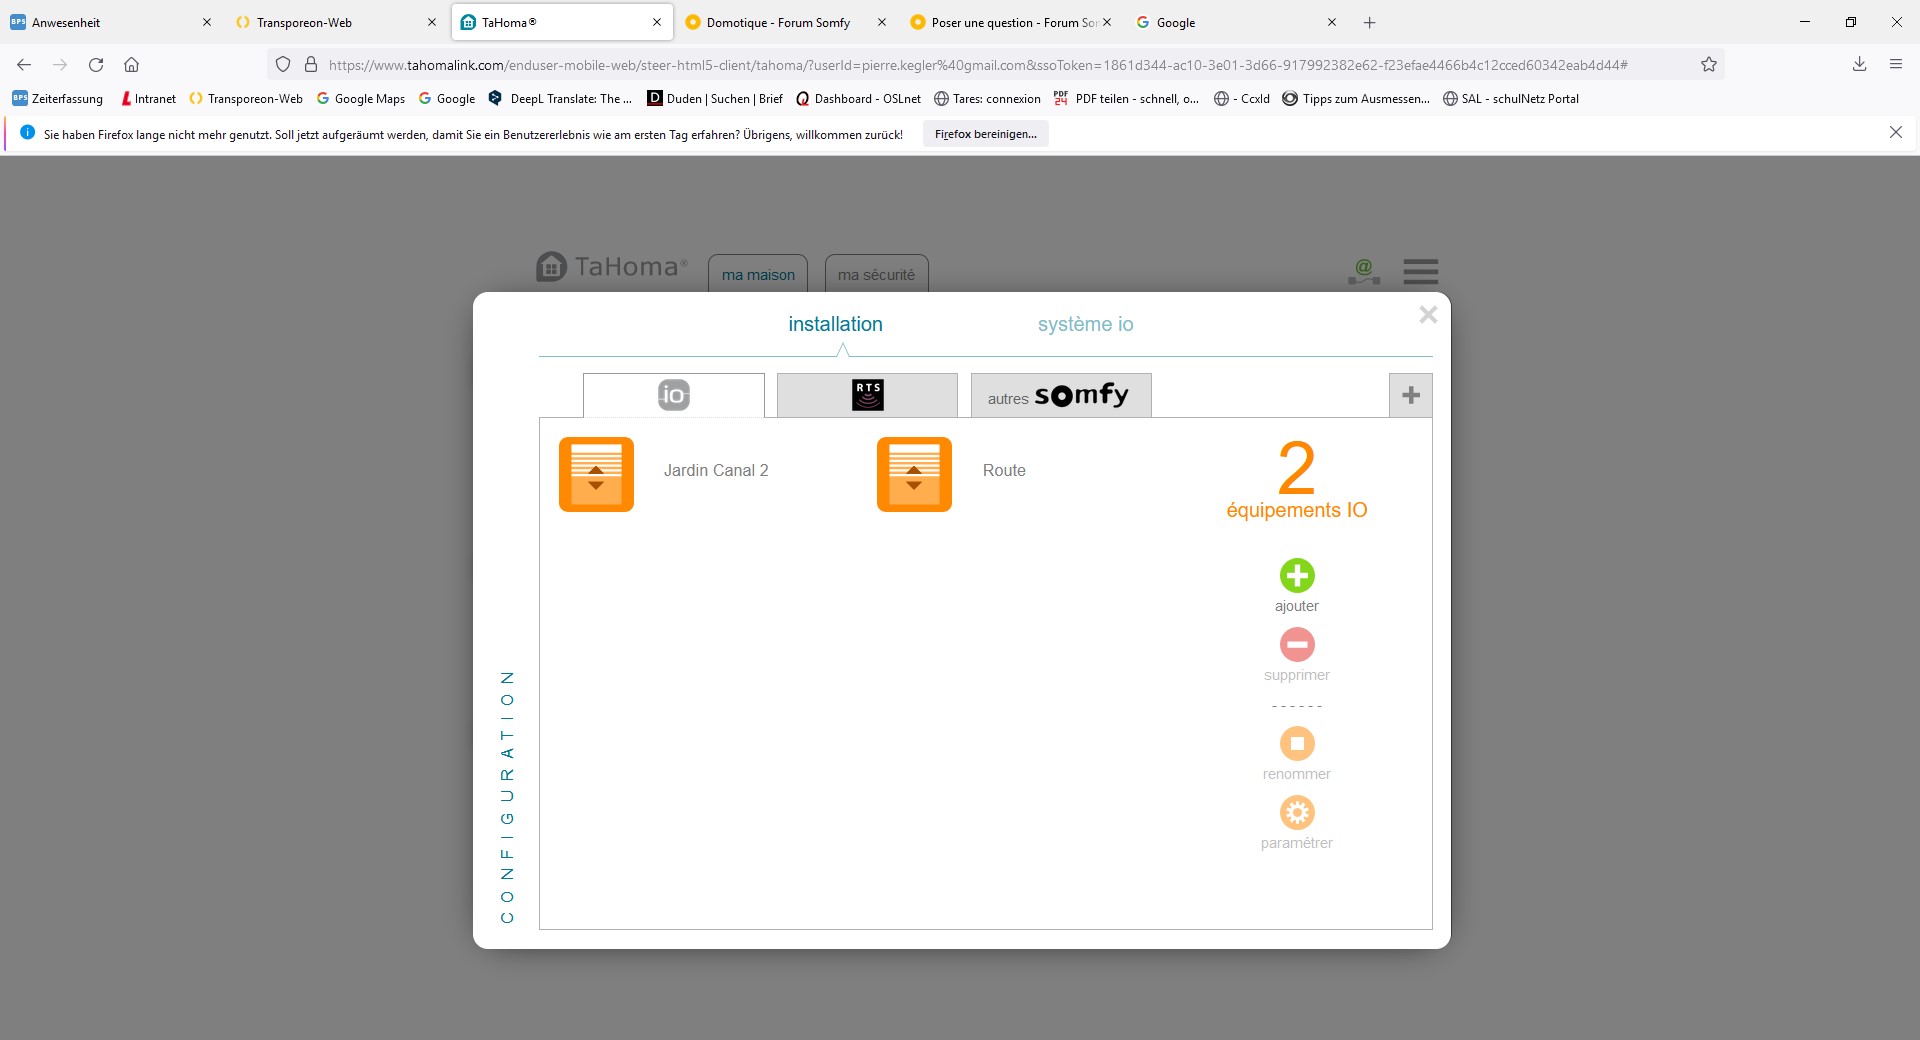Image resolution: width=1920 pixels, height=1040 pixels.
Task: Select the Jardin Canal 2 shutter icon
Action: coord(596,474)
